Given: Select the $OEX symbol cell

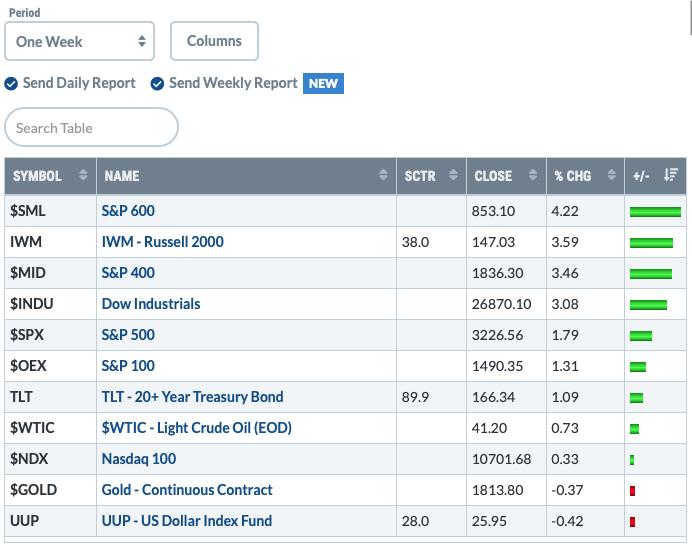Looking at the screenshot, I should point(50,366).
